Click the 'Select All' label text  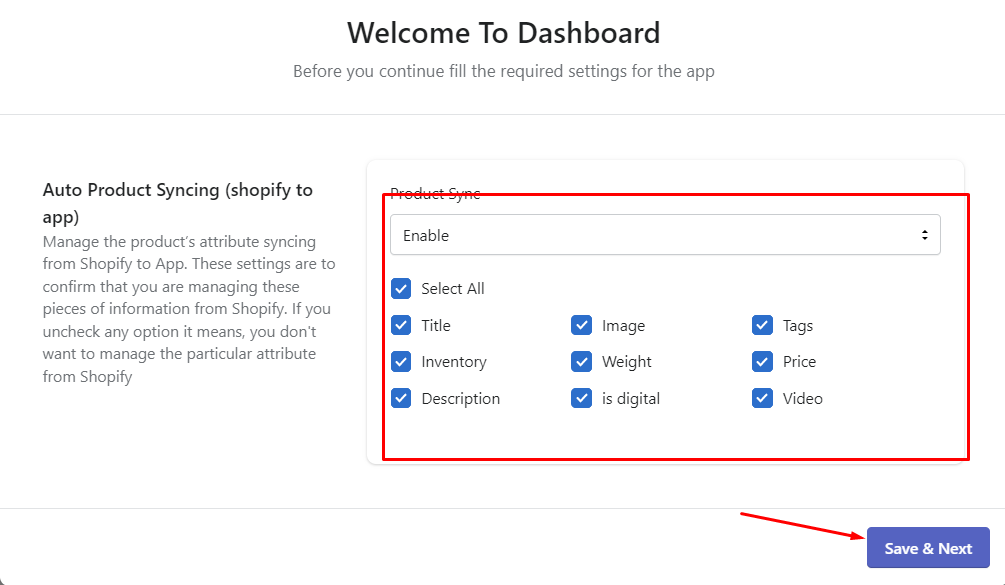[453, 289]
